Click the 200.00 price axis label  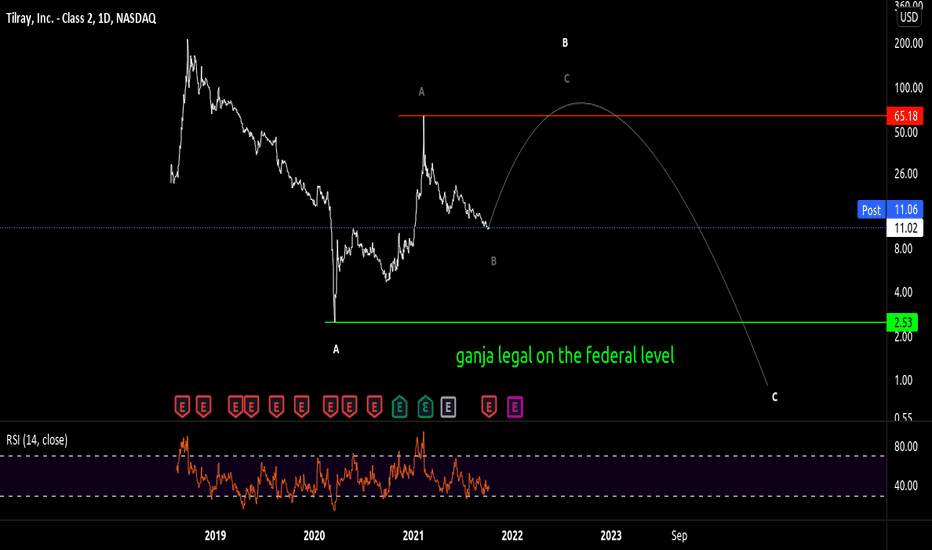click(909, 44)
